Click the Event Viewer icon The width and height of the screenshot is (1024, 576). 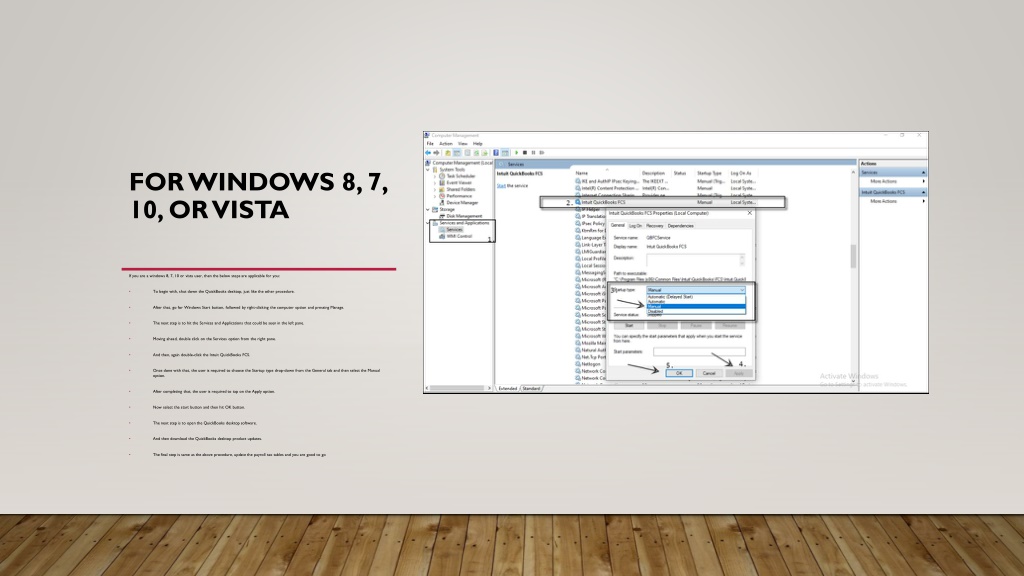tap(442, 183)
